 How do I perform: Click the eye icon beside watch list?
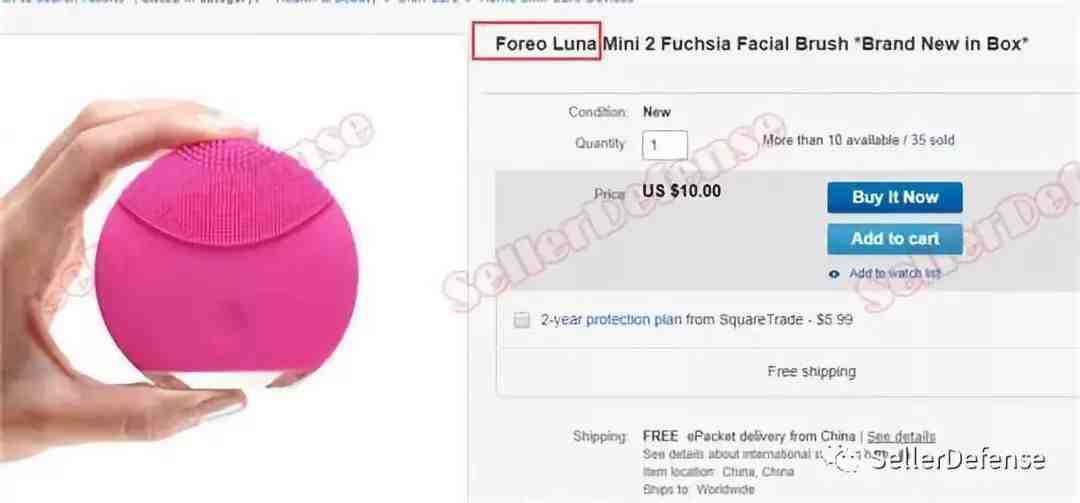click(834, 274)
